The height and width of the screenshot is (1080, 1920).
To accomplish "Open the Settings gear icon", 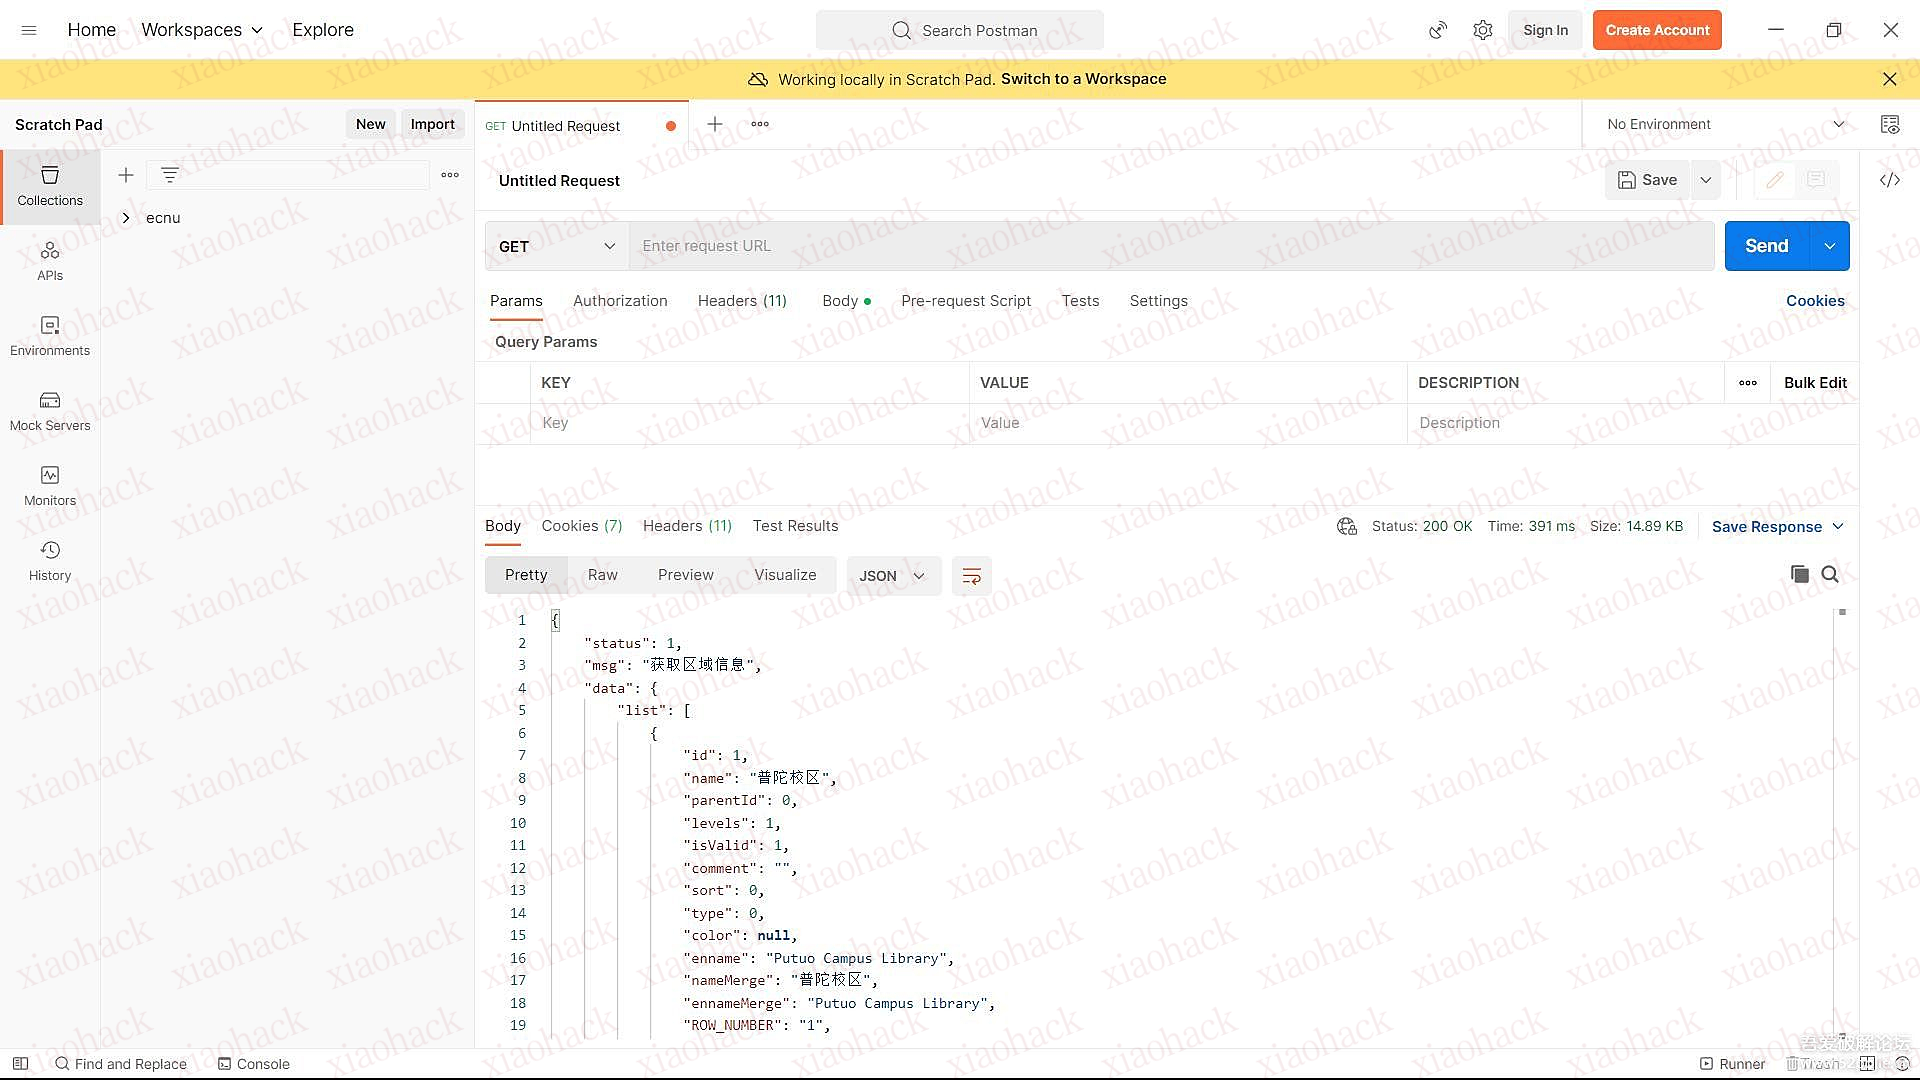I will tap(1483, 30).
